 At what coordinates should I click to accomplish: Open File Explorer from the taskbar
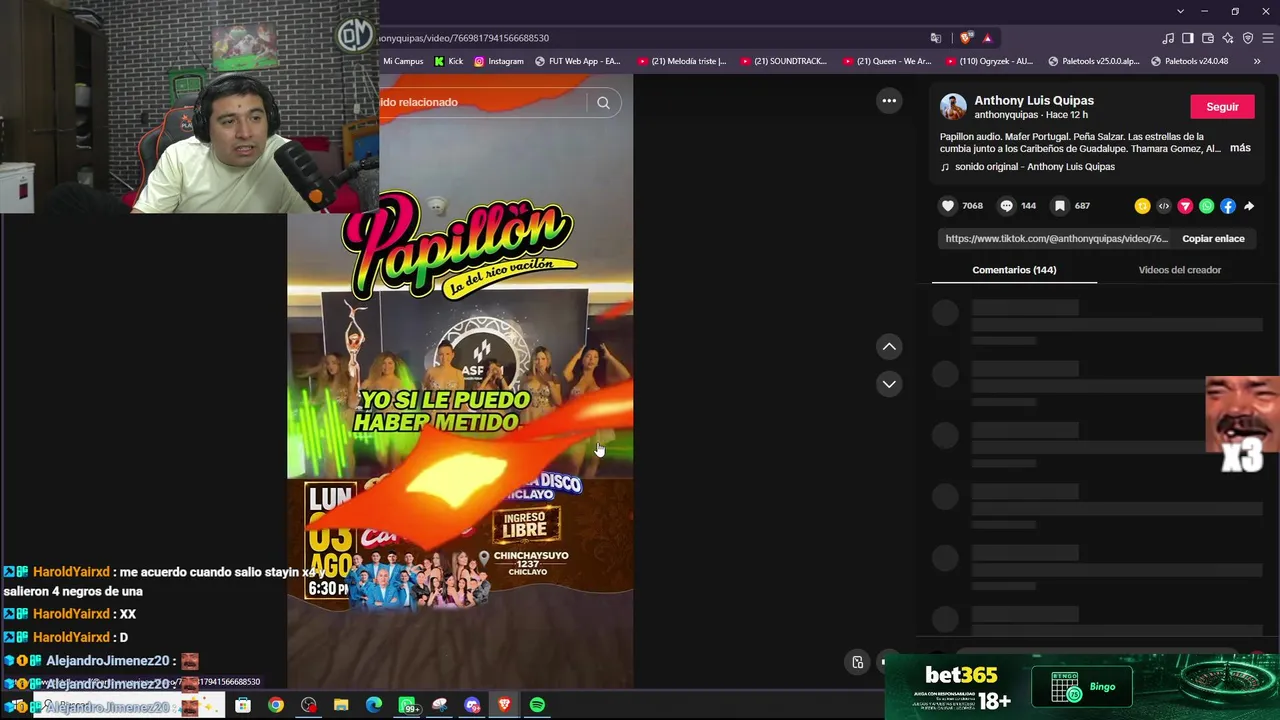click(x=341, y=705)
